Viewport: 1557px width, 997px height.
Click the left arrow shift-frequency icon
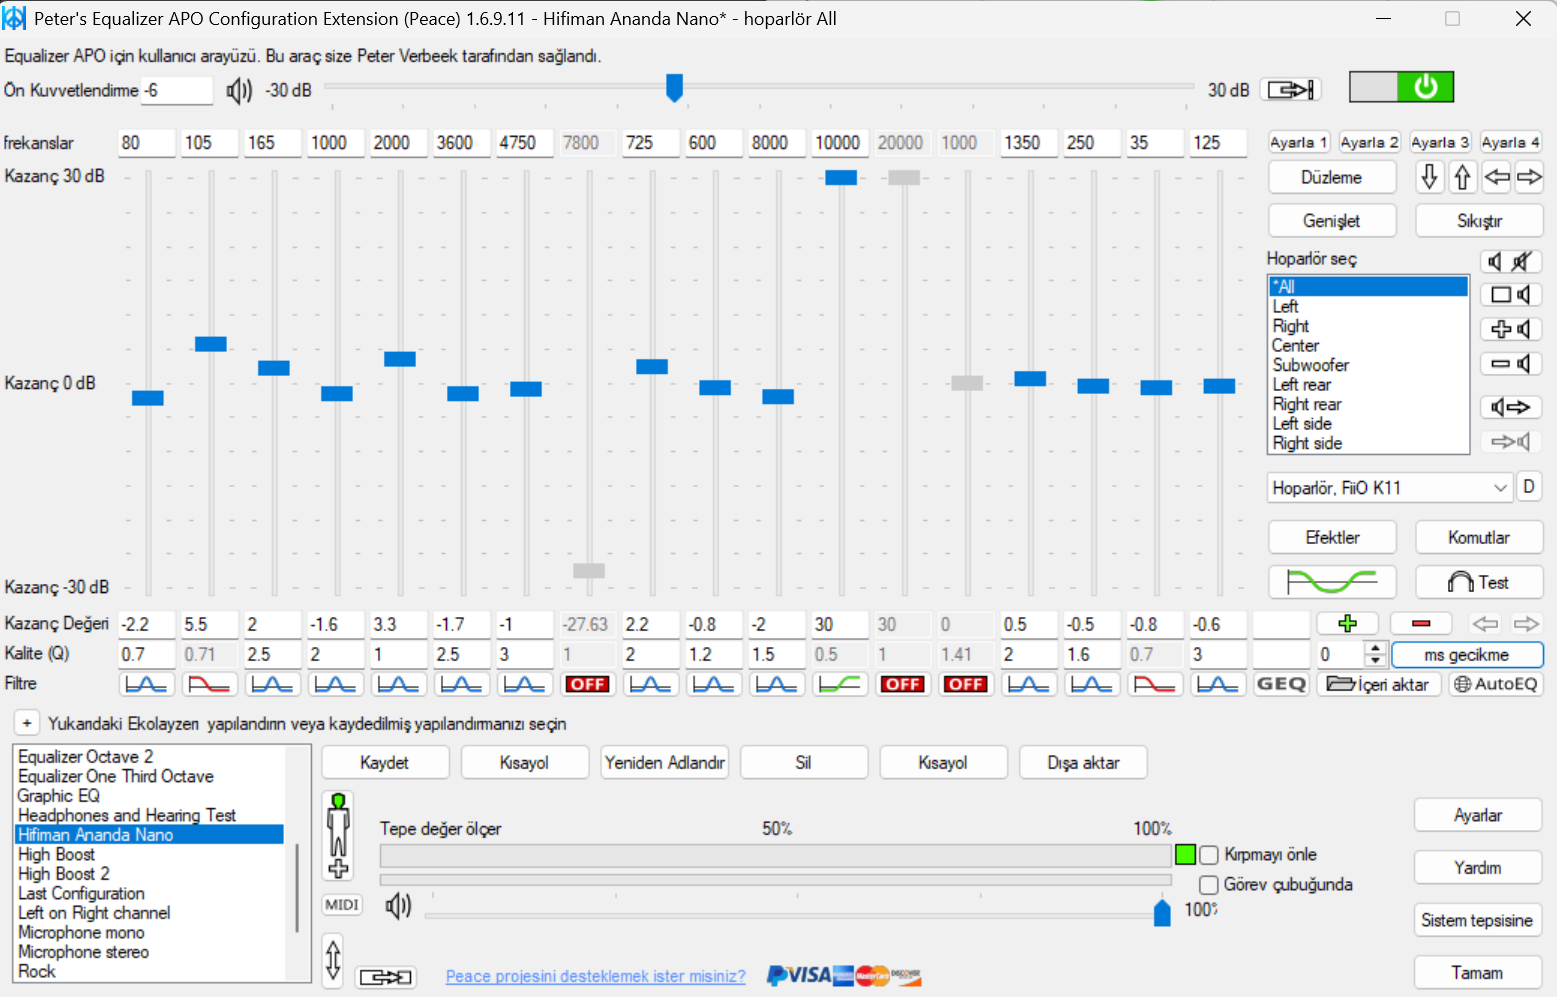(1497, 177)
